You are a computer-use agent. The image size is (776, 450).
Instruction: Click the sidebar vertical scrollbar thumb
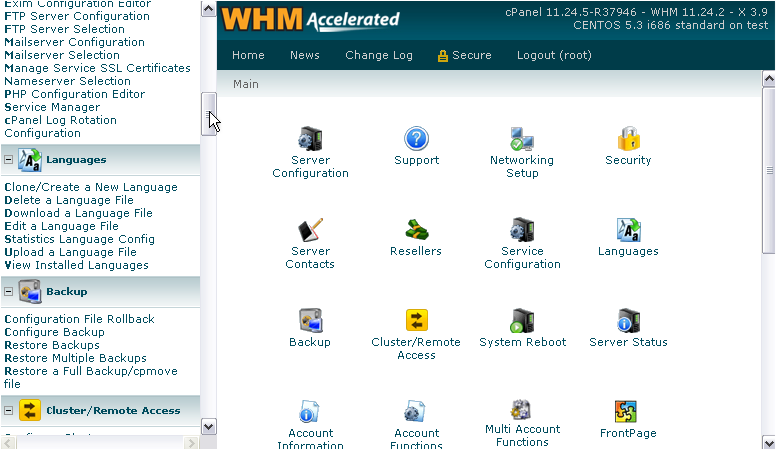click(209, 114)
